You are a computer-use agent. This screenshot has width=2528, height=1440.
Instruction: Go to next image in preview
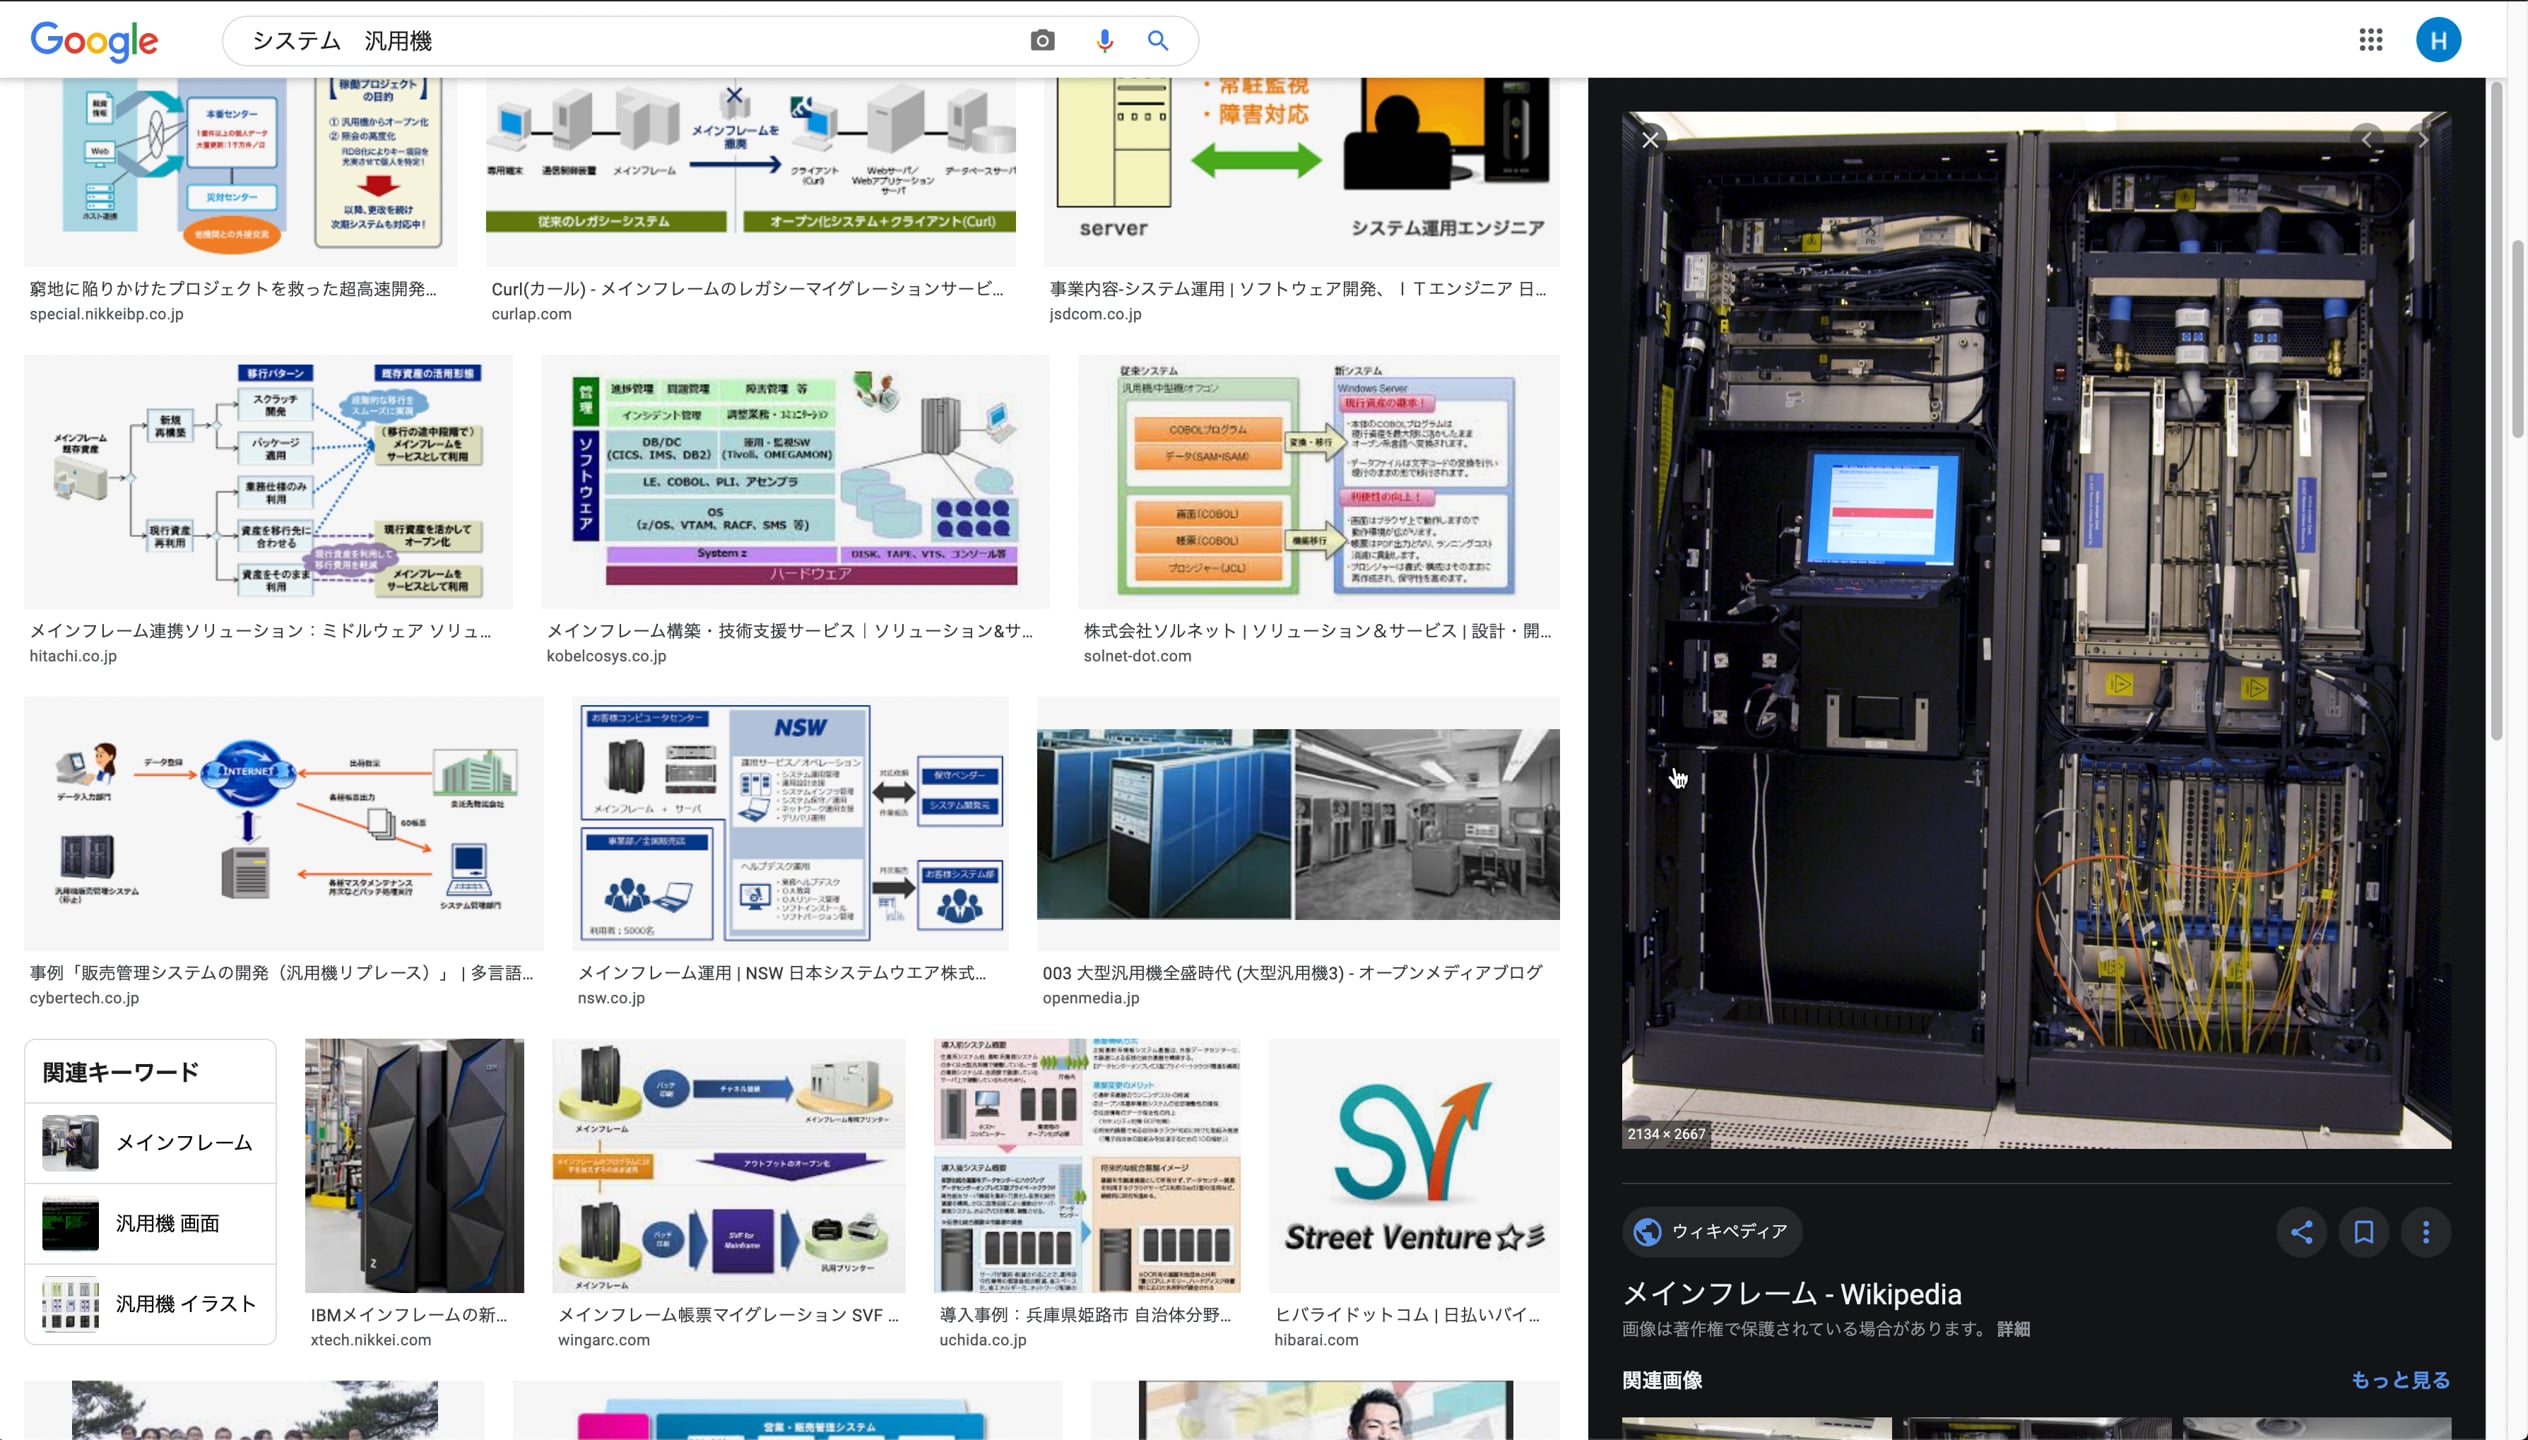2423,140
